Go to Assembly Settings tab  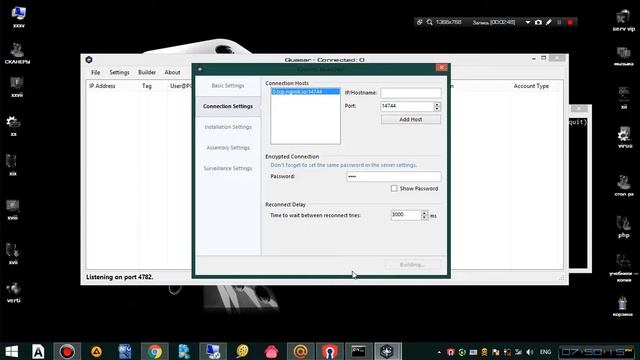pos(228,148)
